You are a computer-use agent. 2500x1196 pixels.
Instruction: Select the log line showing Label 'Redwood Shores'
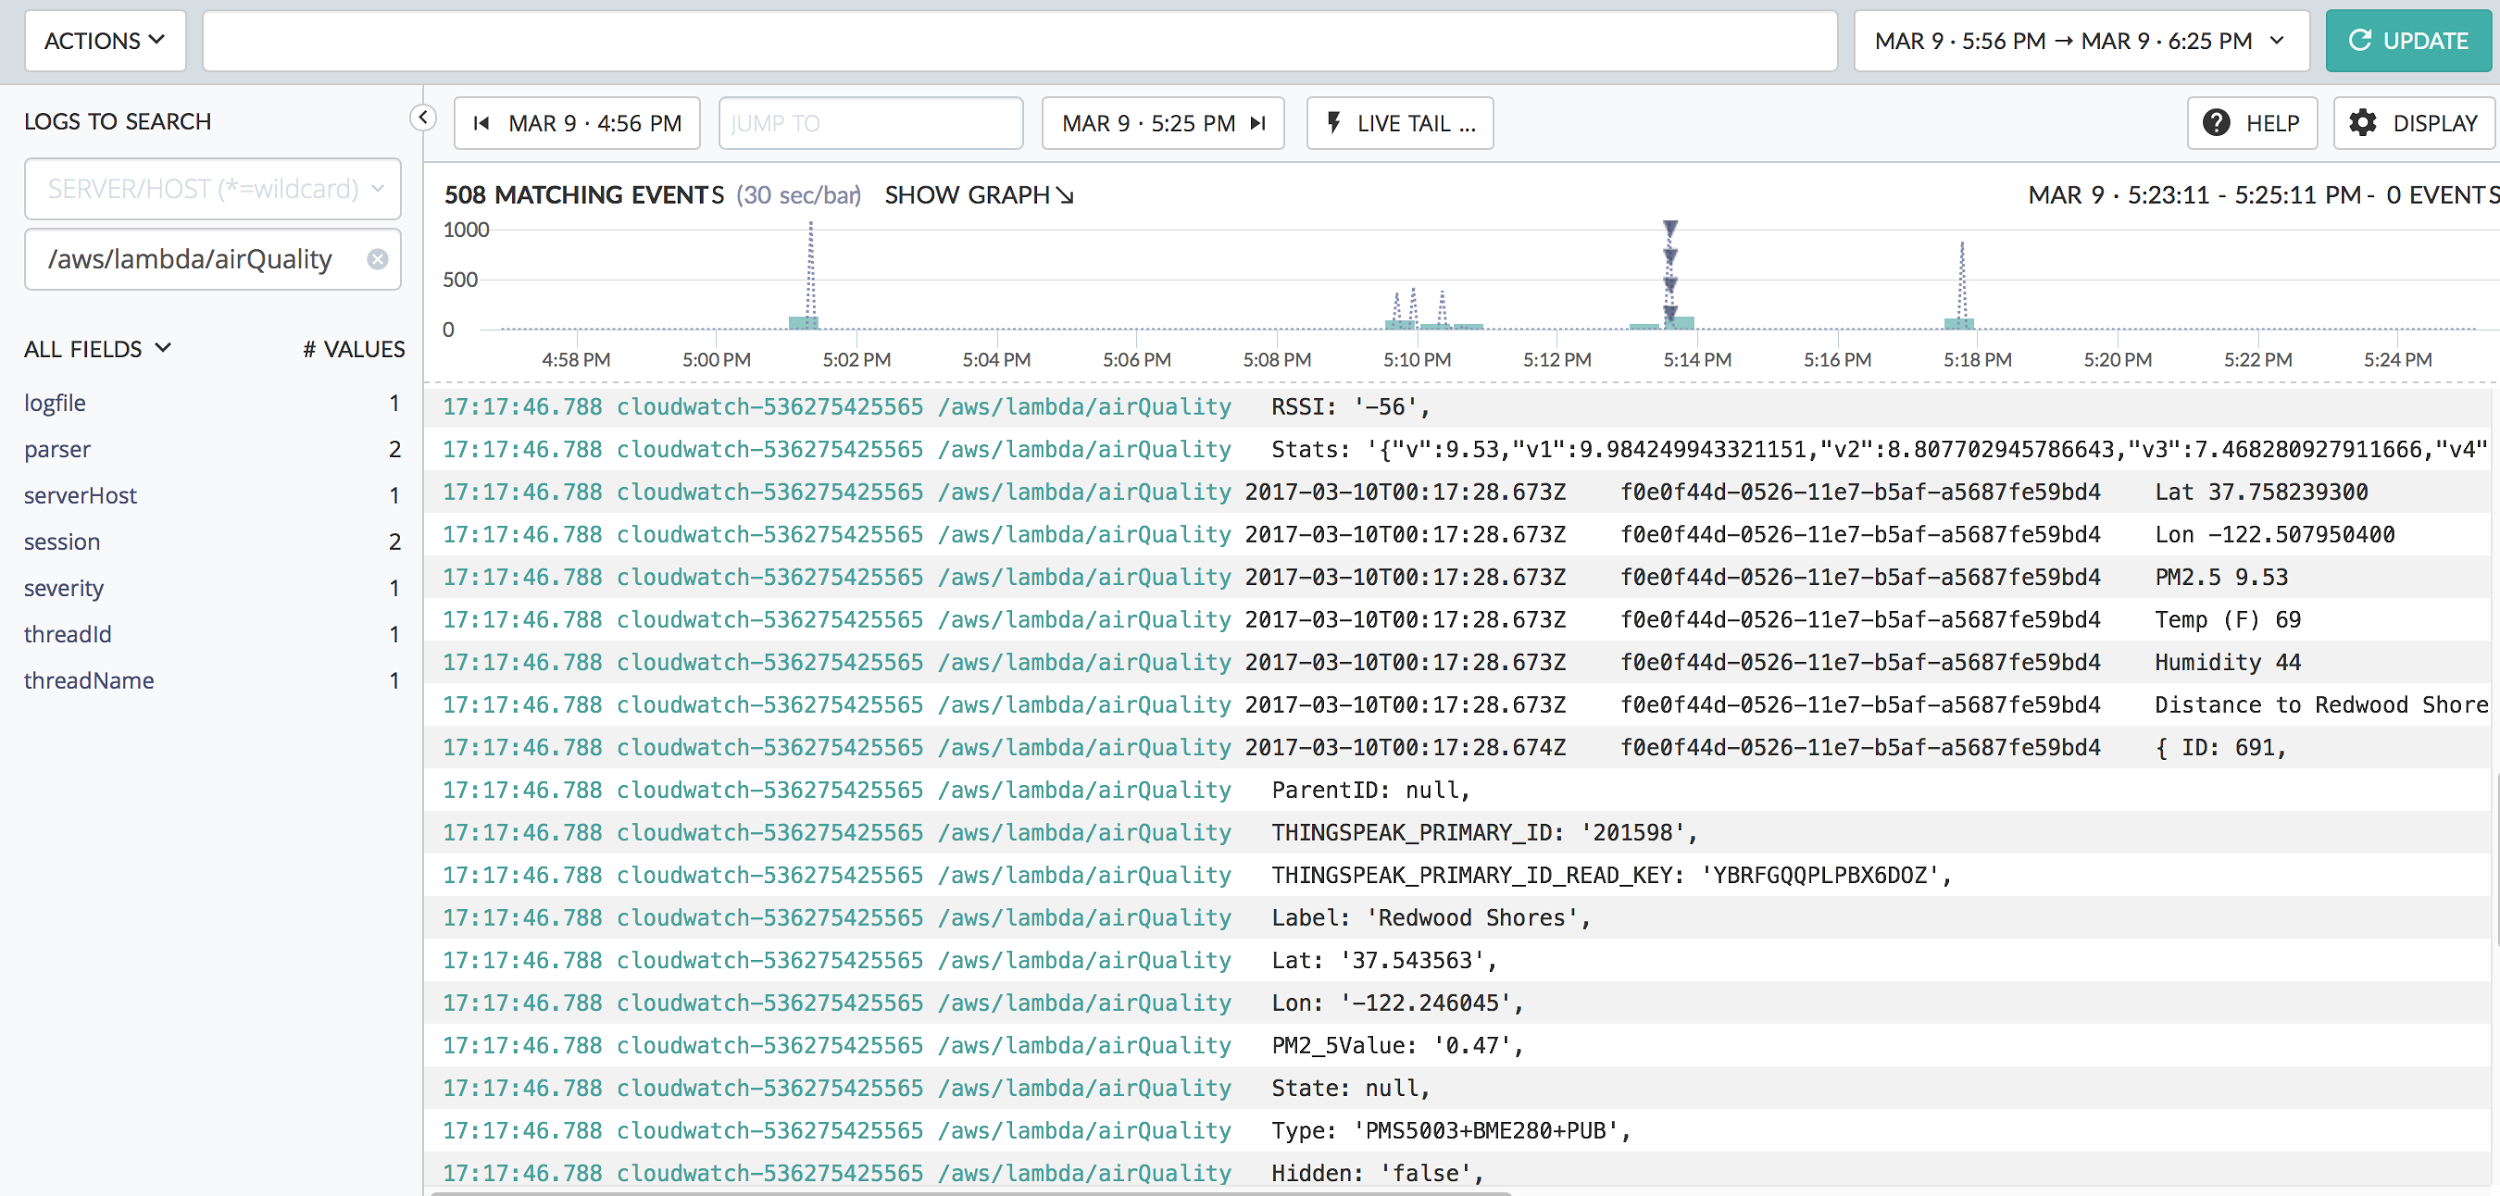(x=1429, y=918)
